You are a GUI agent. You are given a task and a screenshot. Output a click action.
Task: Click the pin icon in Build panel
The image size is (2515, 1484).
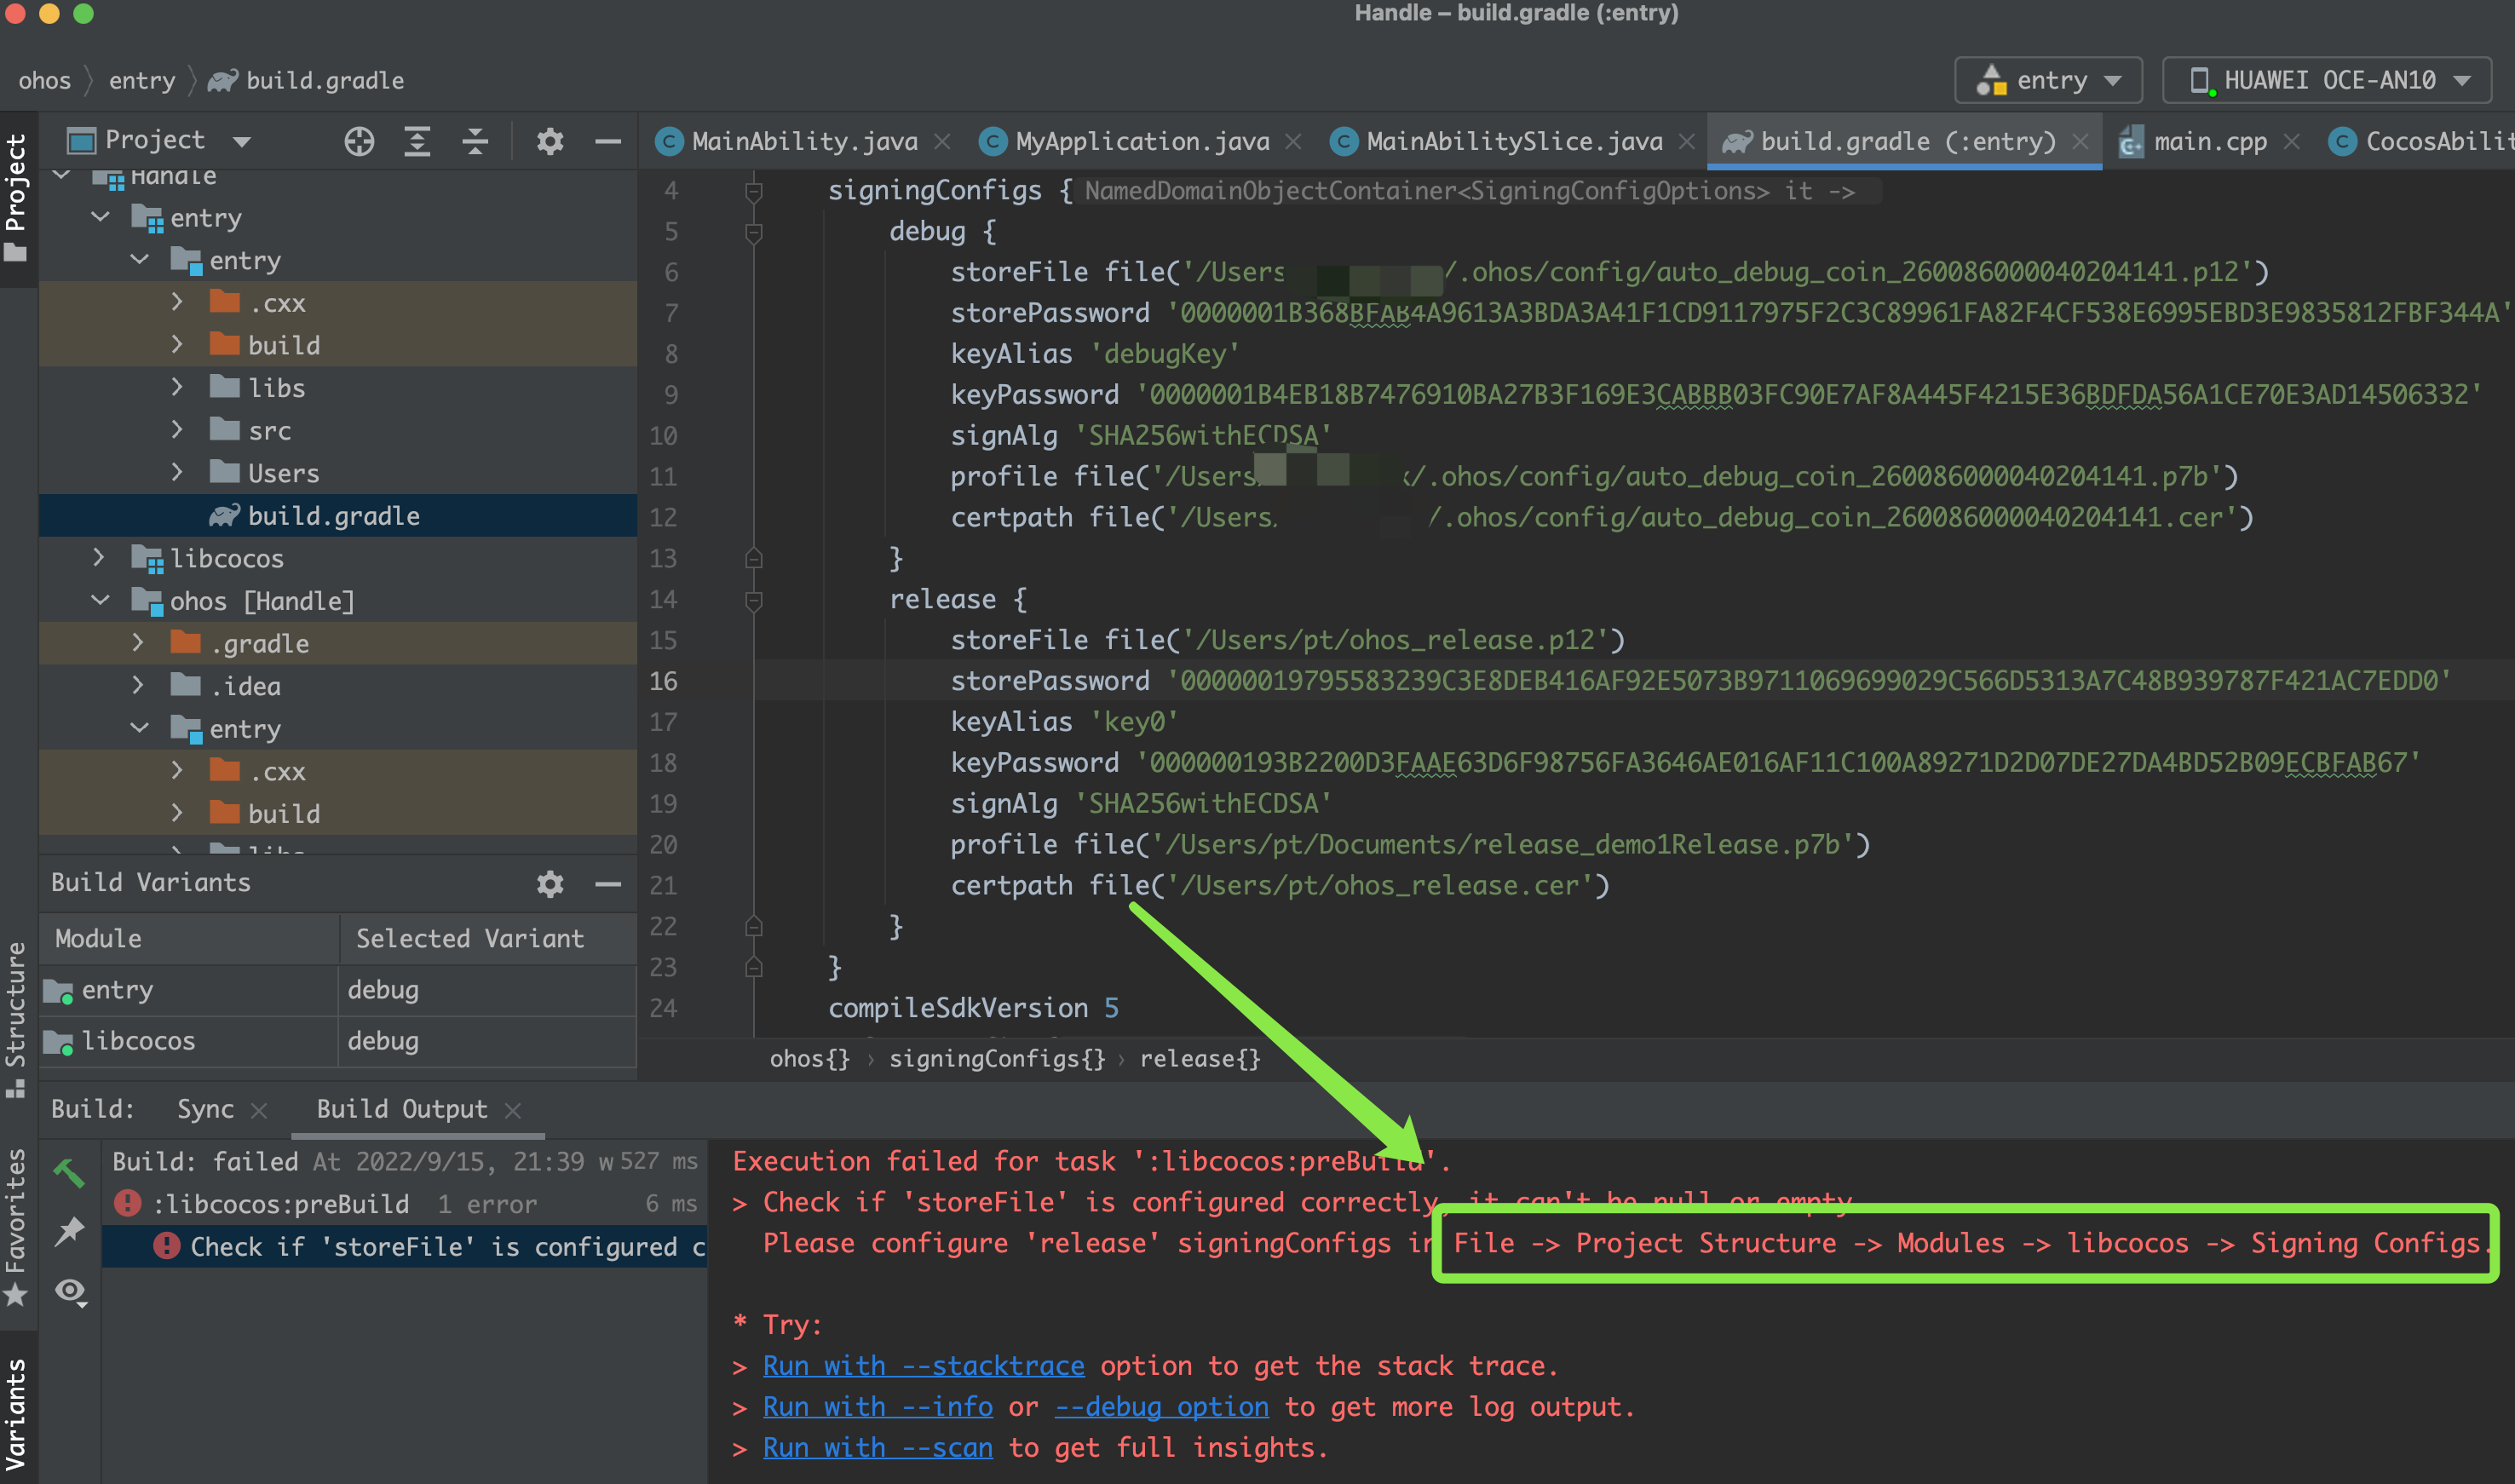[69, 1231]
